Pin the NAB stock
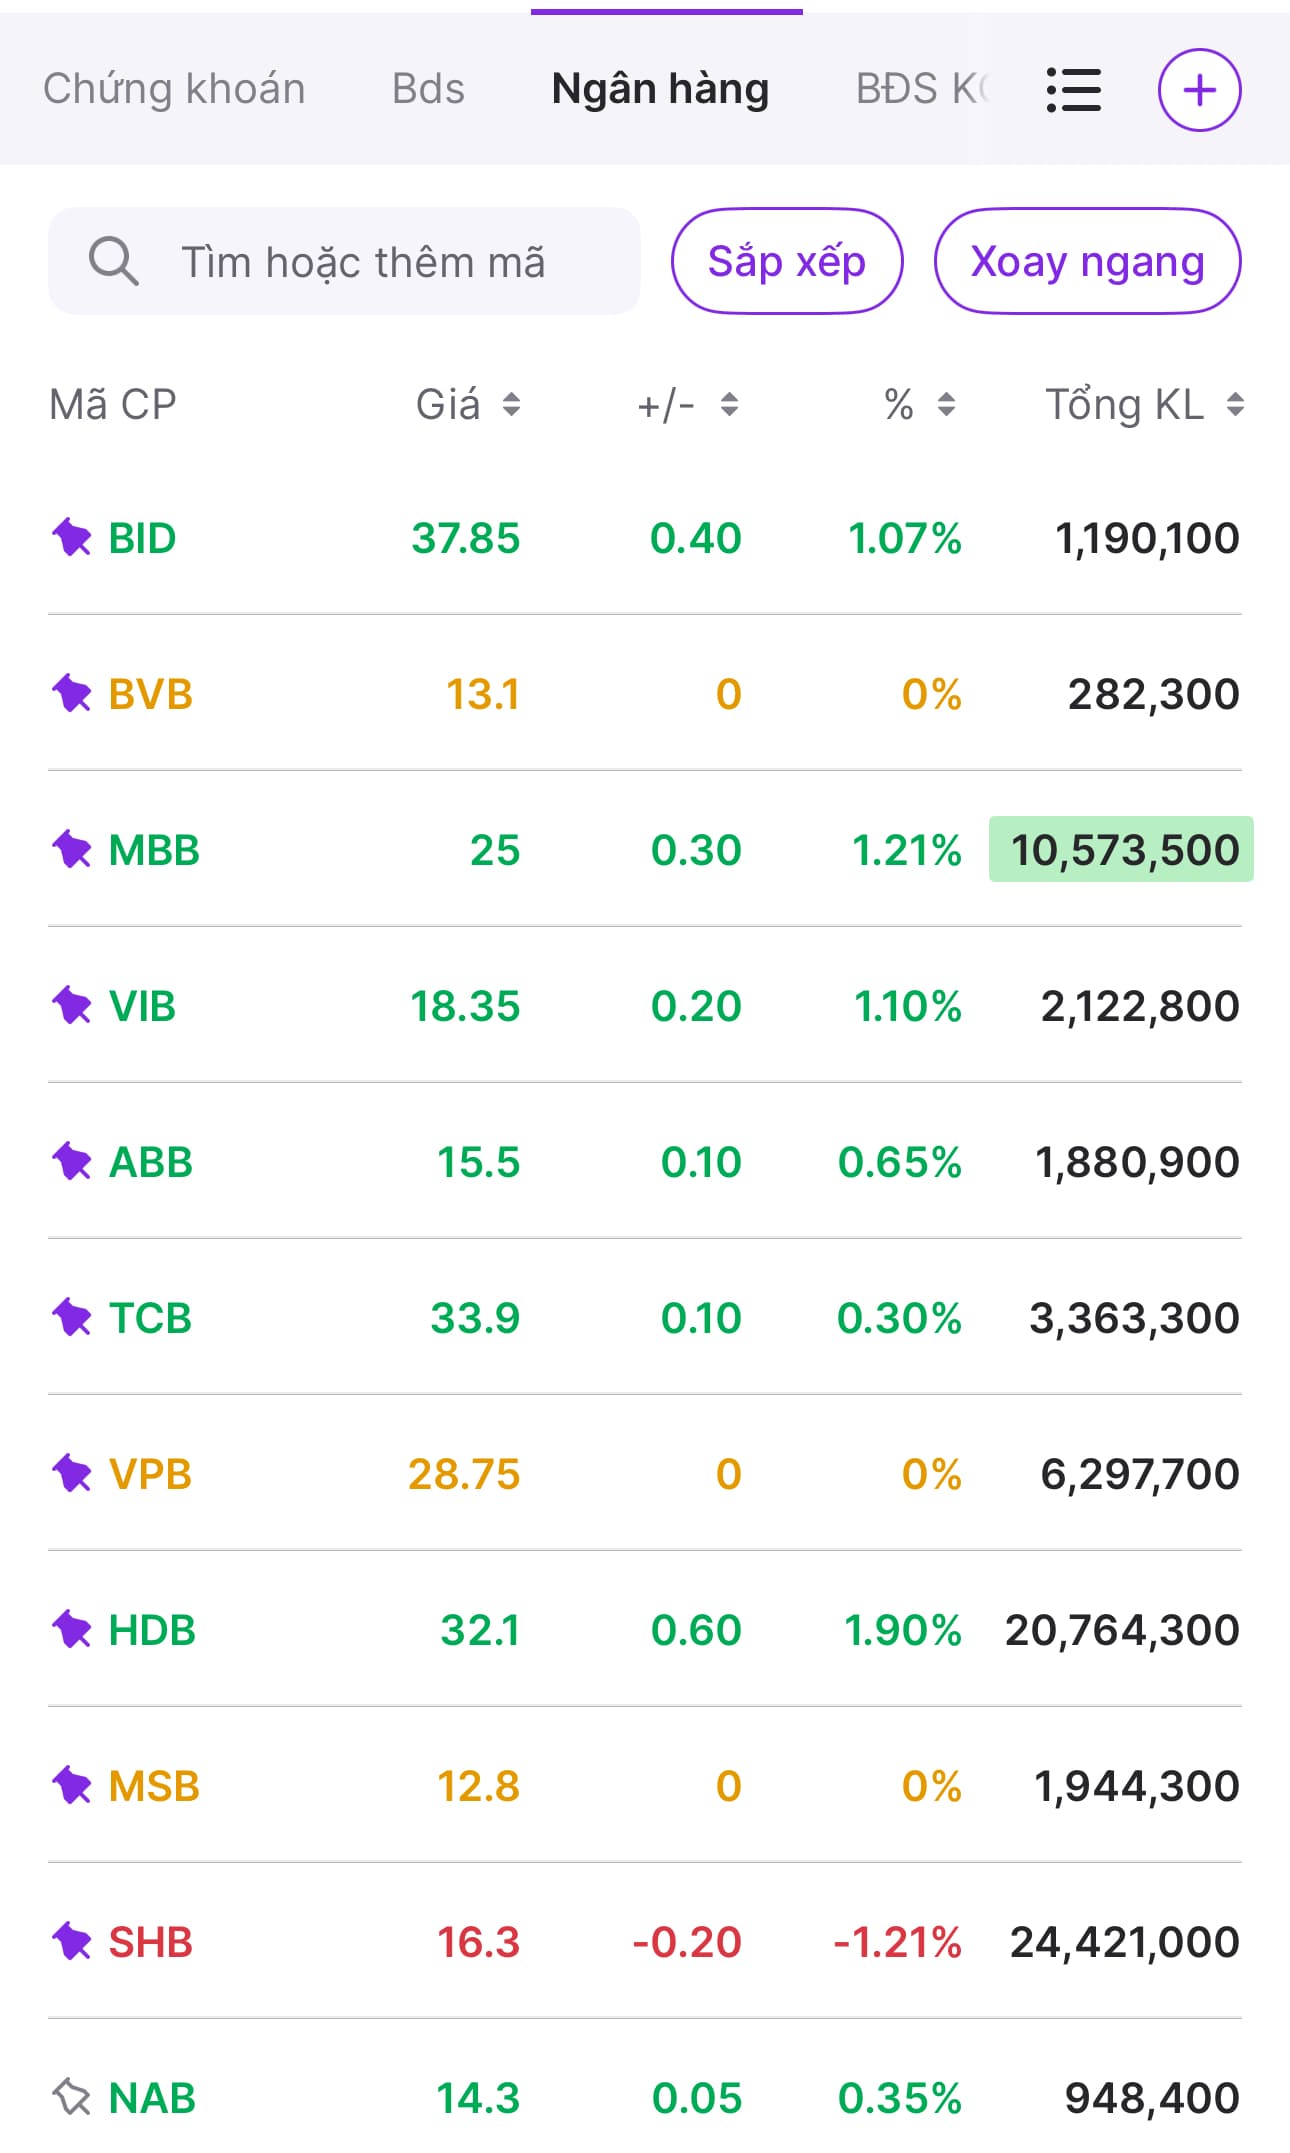This screenshot has width=1290, height=2153. tap(72, 2097)
